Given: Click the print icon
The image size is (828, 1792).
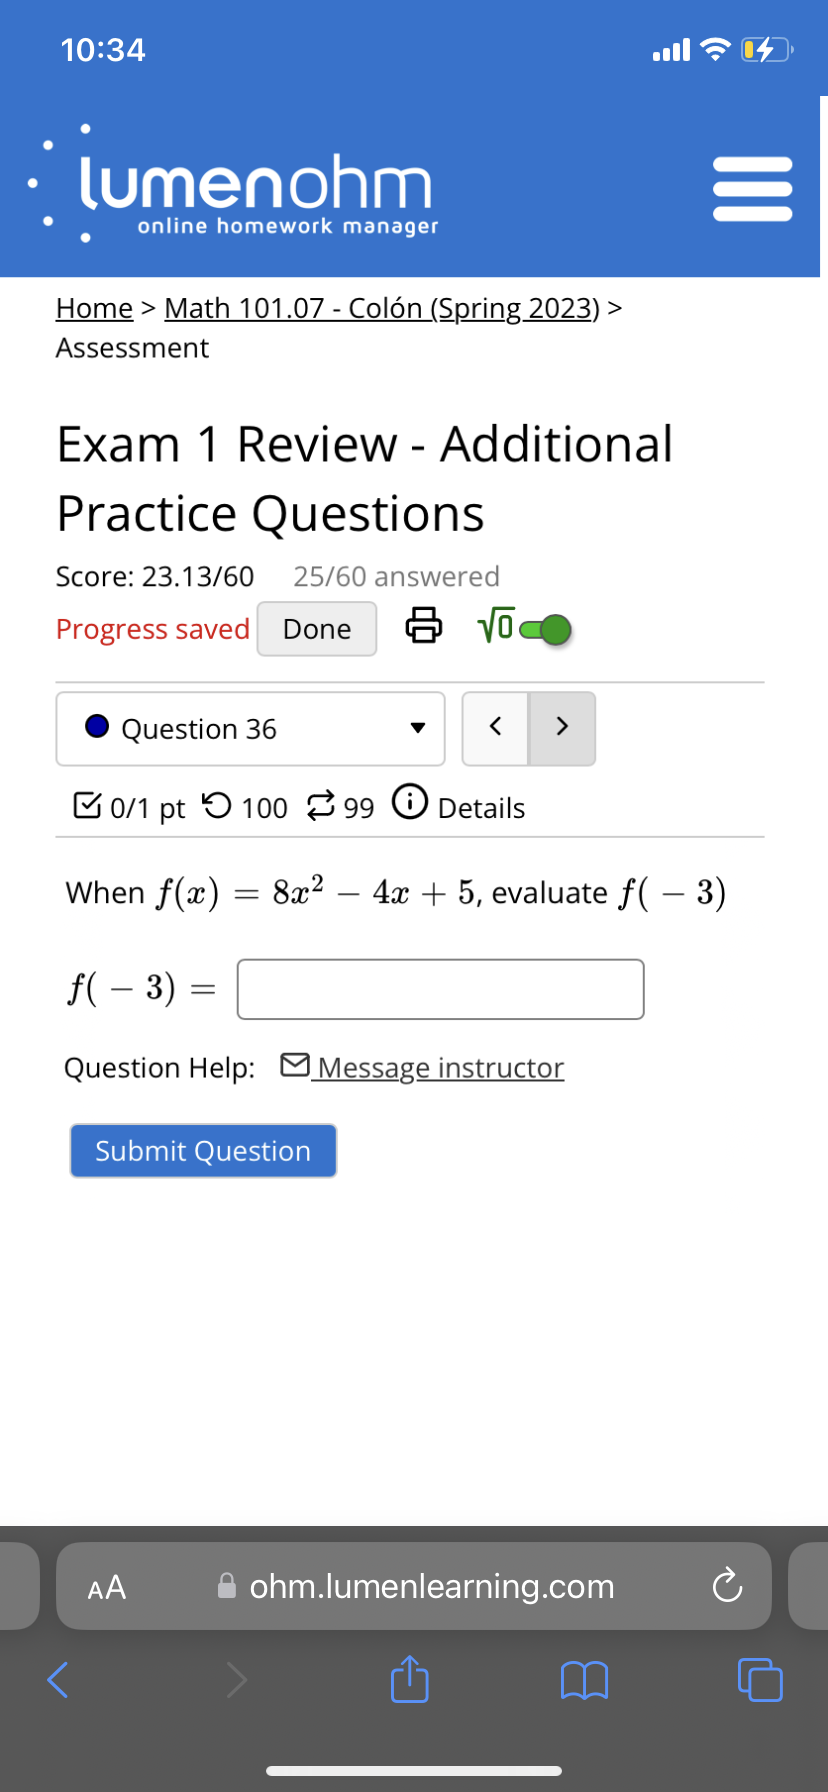Looking at the screenshot, I should tap(424, 627).
